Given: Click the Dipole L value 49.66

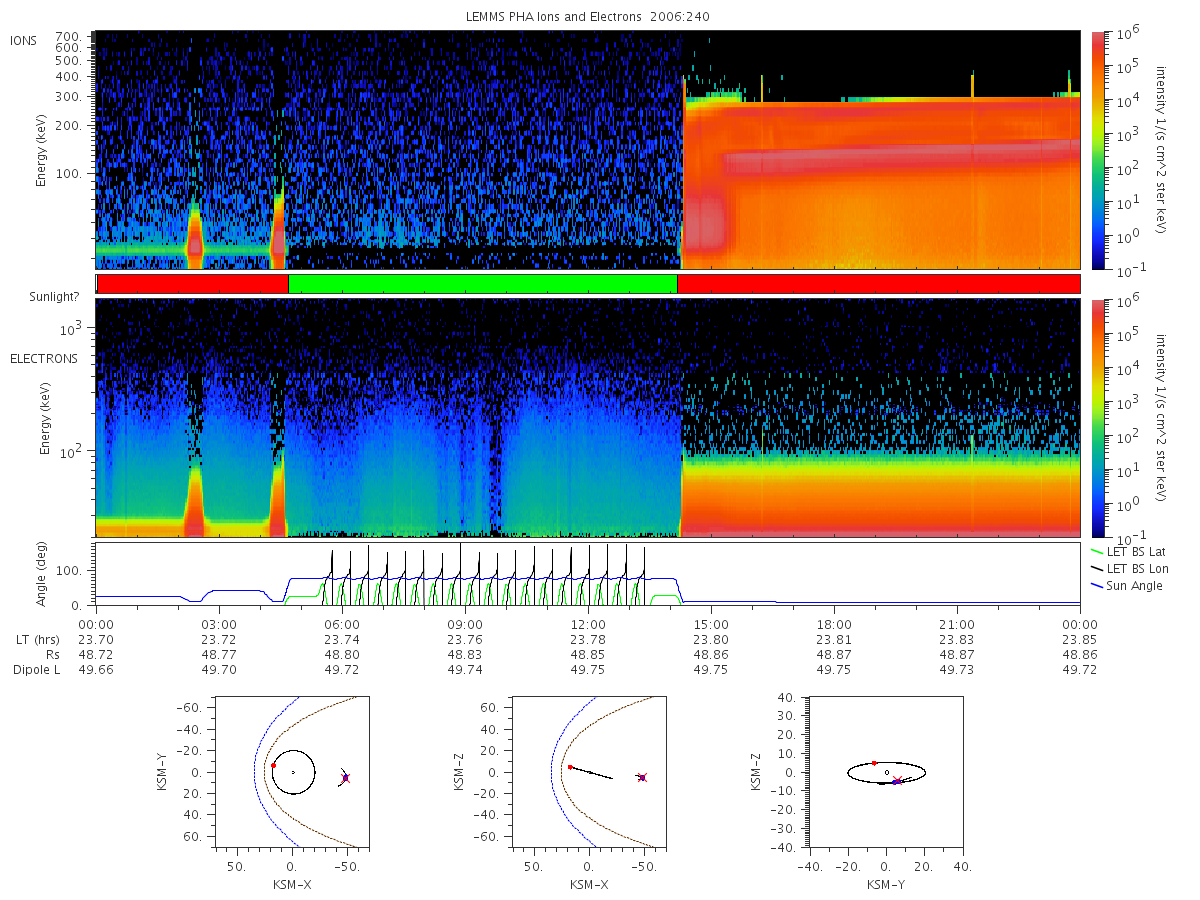Looking at the screenshot, I should click(96, 669).
